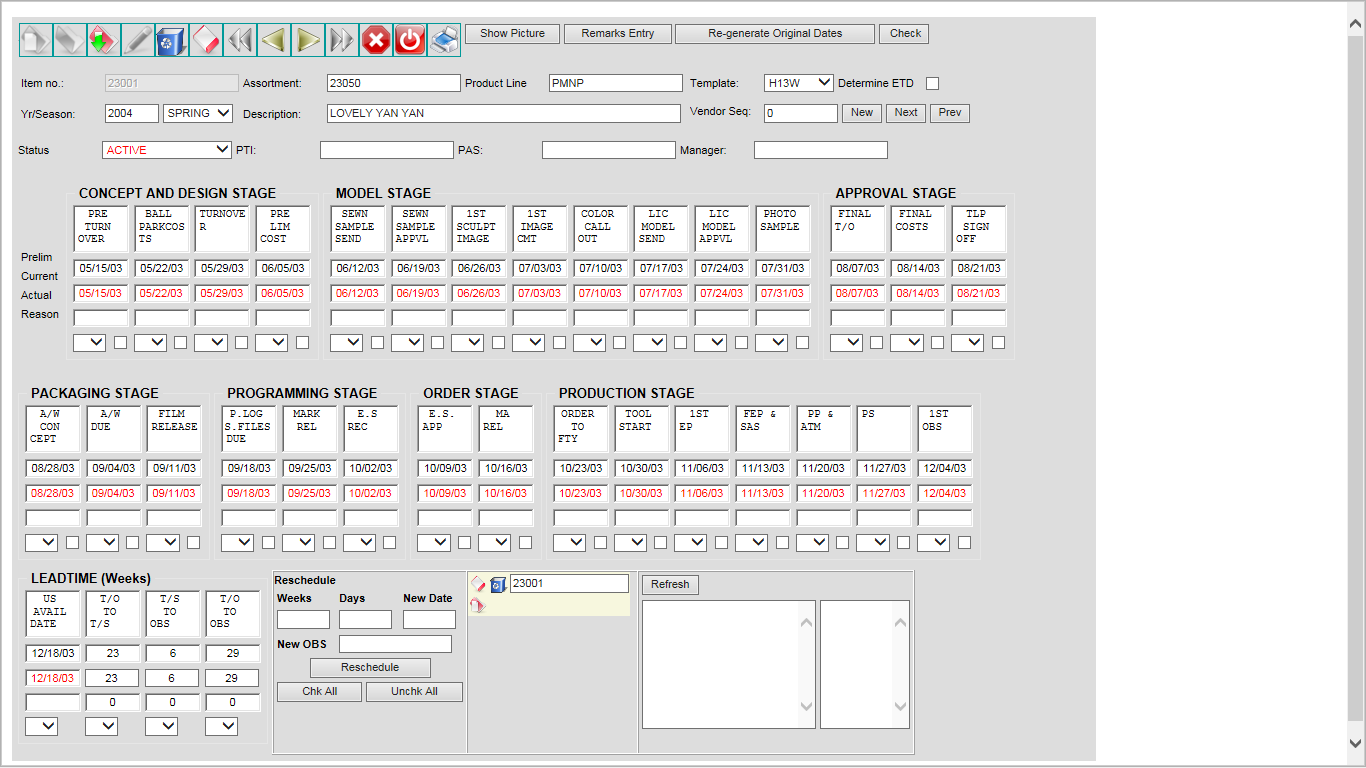
Task: Tick the checkbox under FINAL T/O column
Action: (877, 342)
